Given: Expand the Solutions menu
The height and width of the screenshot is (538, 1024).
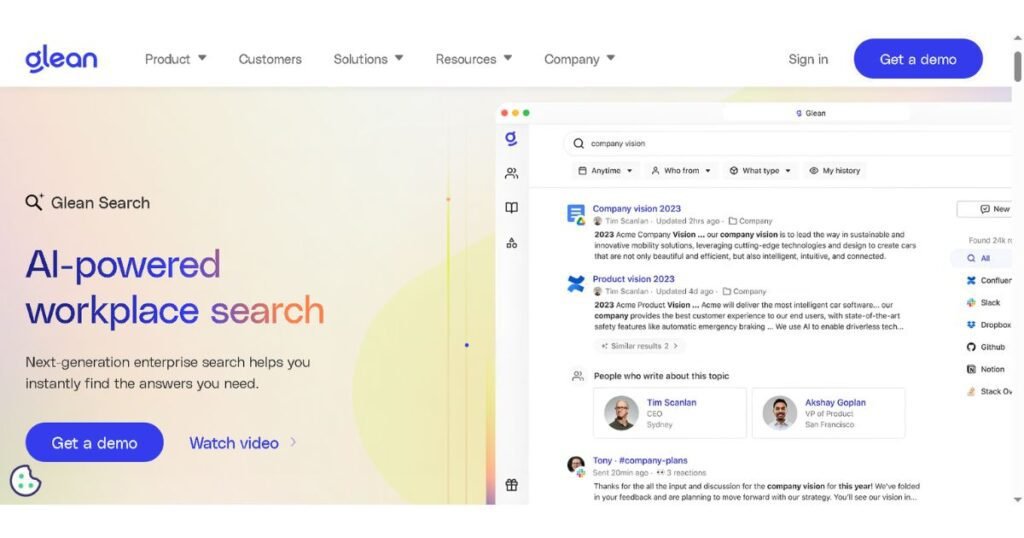Looking at the screenshot, I should (x=368, y=59).
